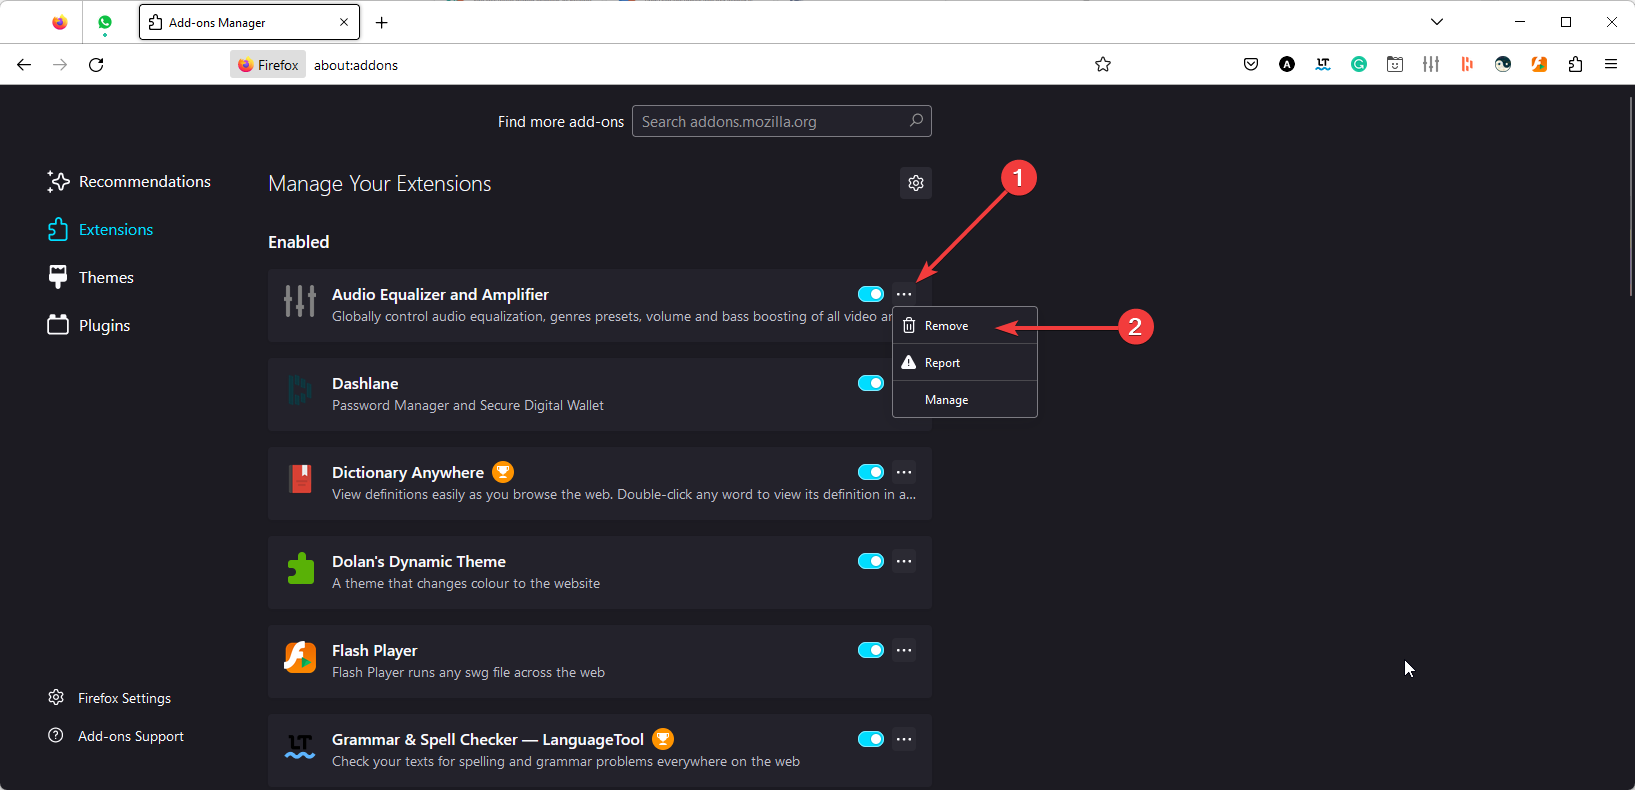Turn off Dictionary Anywhere toggle
The image size is (1635, 790).
(x=871, y=472)
